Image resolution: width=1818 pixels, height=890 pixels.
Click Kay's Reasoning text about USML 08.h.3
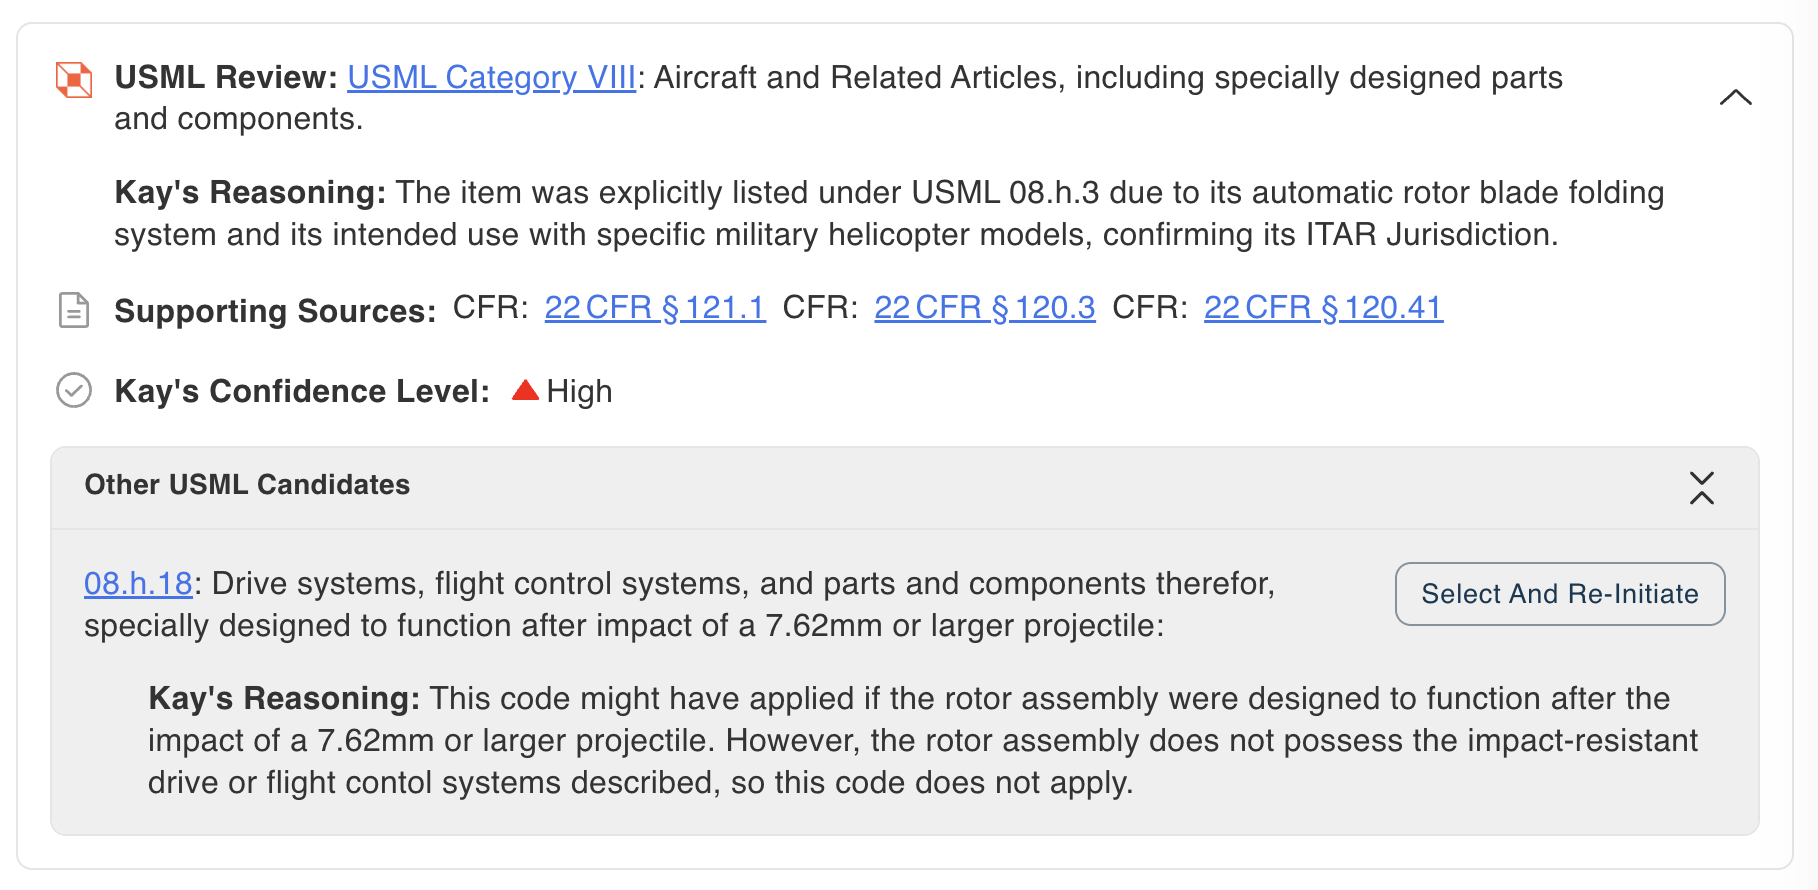[x=889, y=213]
